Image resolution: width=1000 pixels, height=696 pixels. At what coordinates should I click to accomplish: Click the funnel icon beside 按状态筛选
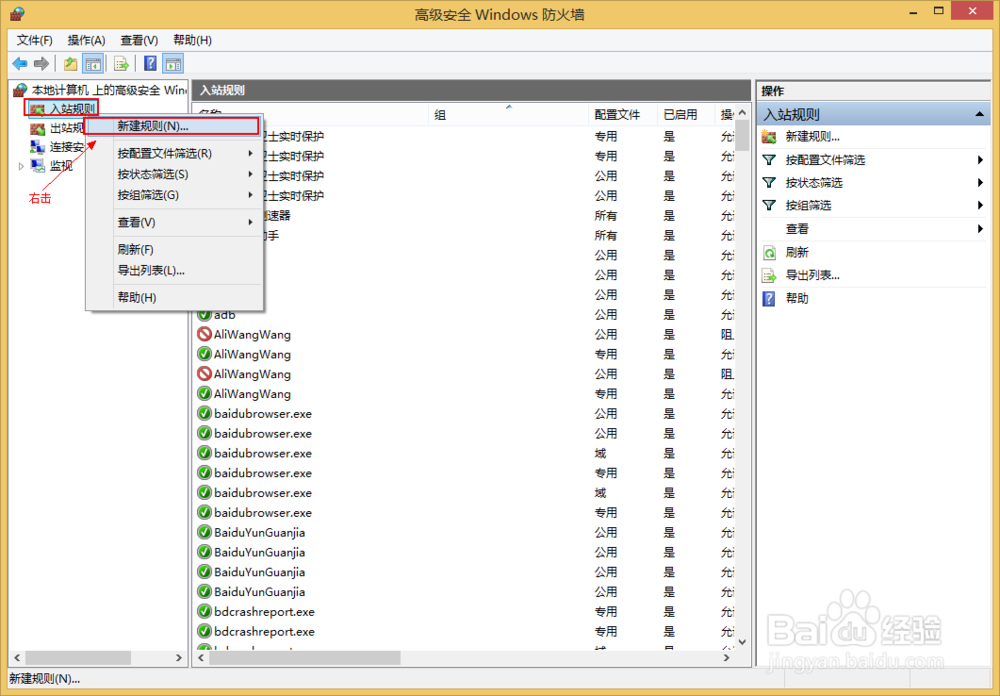click(x=769, y=182)
